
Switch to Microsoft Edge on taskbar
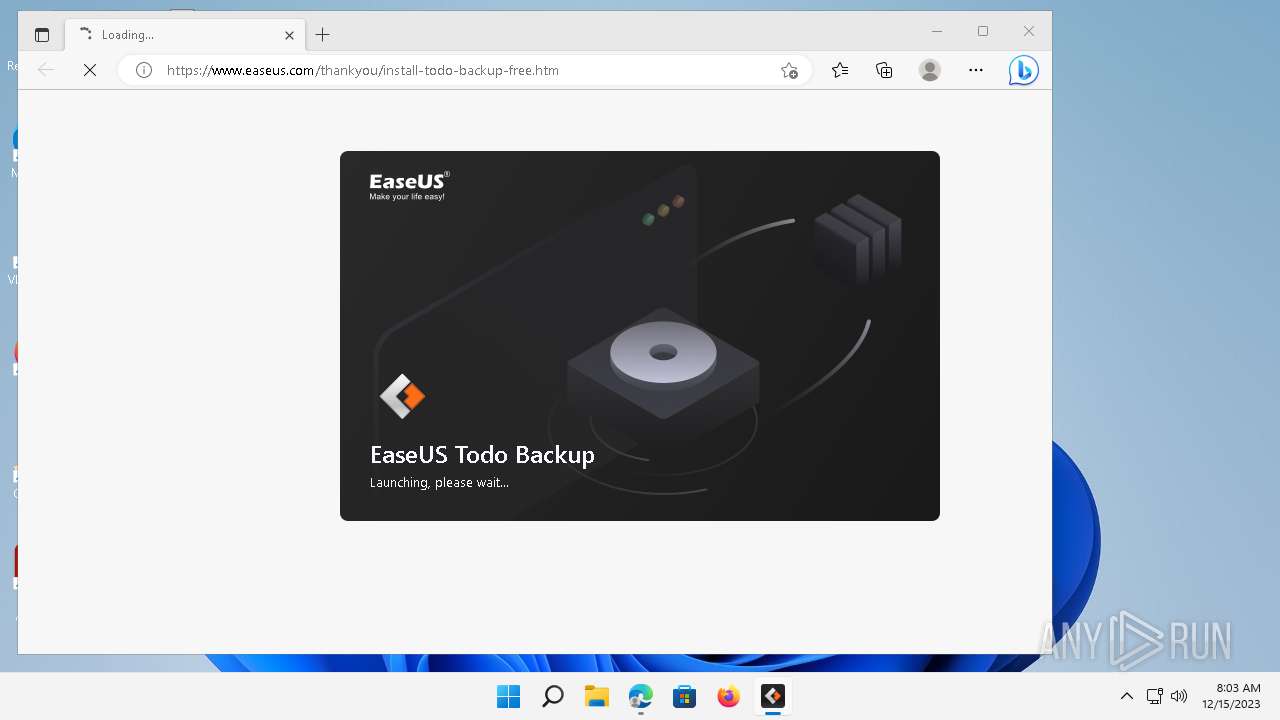pos(640,696)
